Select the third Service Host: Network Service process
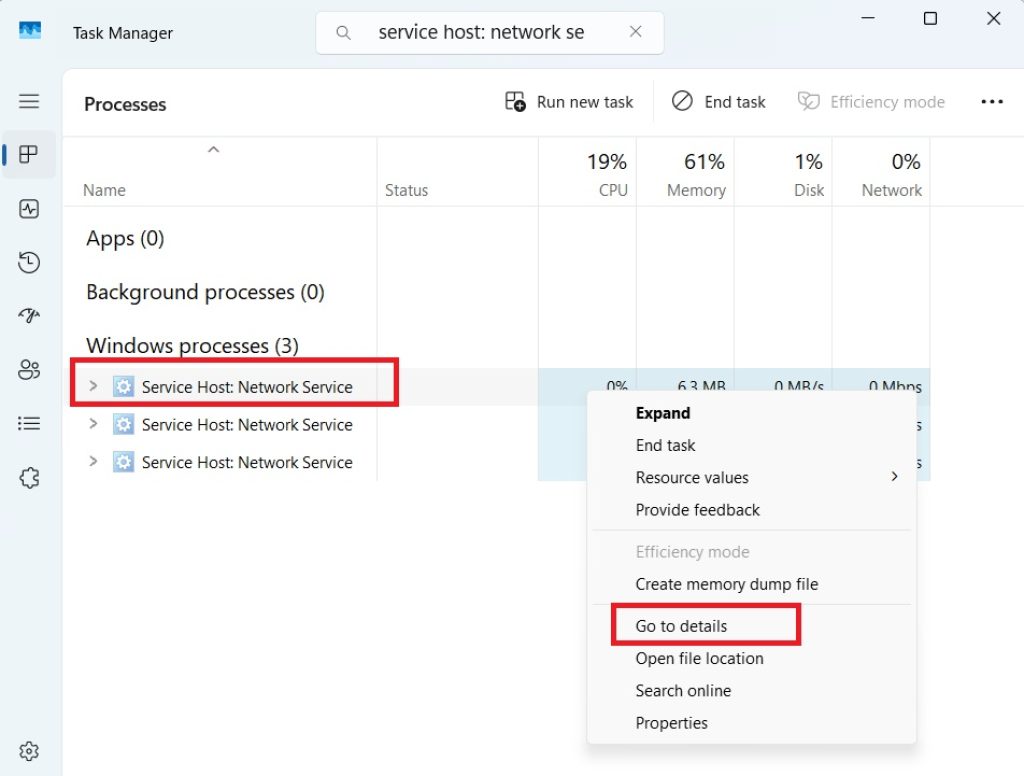 coord(247,462)
